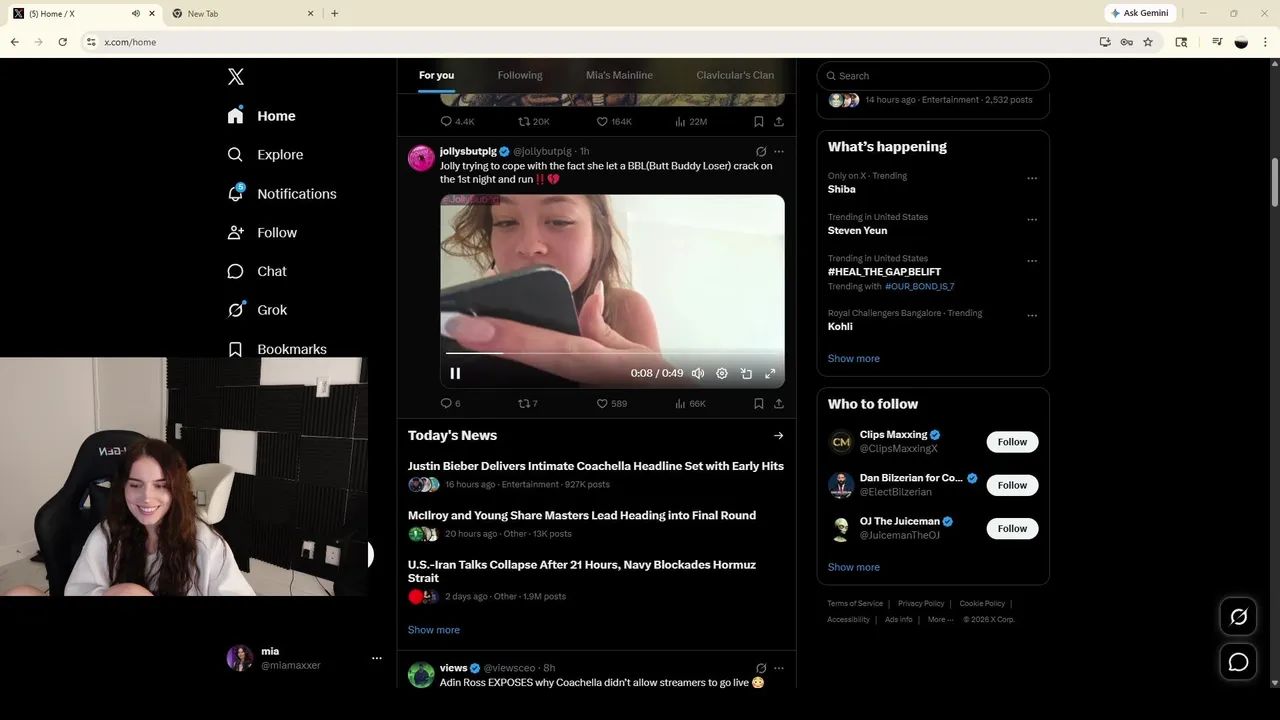
Task: Switch to Mia's Mainline tab
Action: tap(619, 75)
